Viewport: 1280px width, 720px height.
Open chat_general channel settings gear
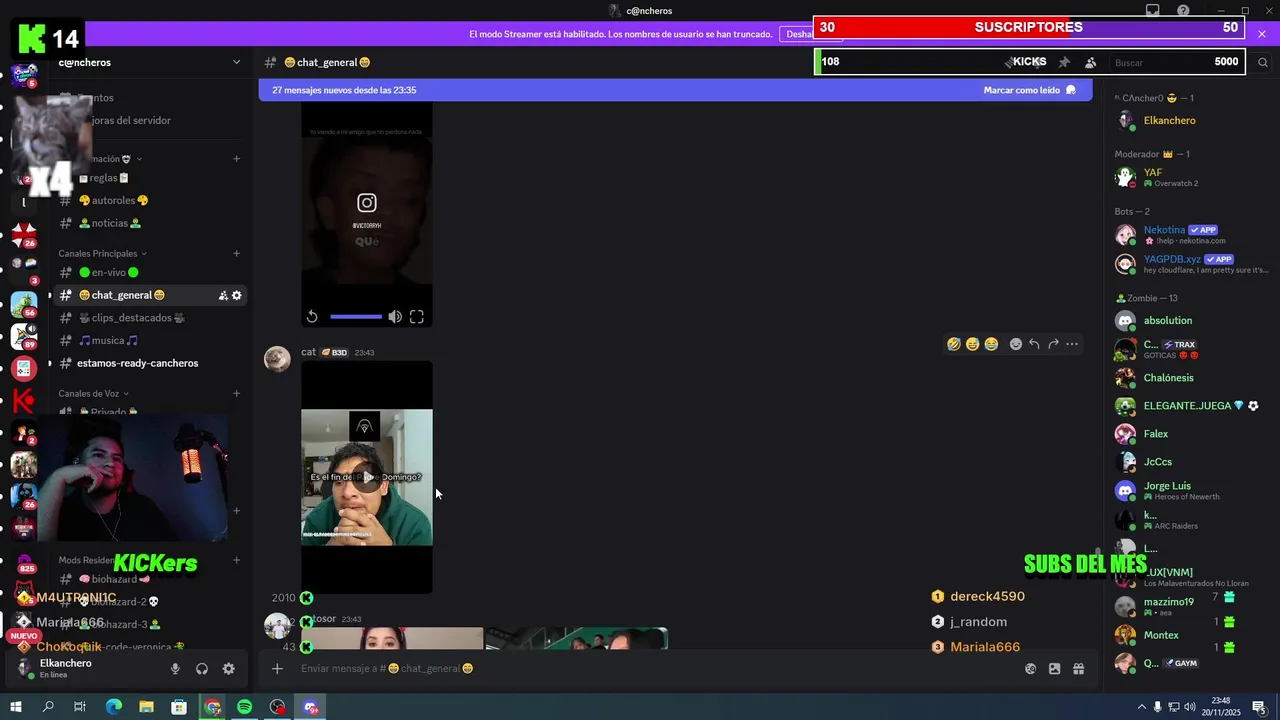237,295
